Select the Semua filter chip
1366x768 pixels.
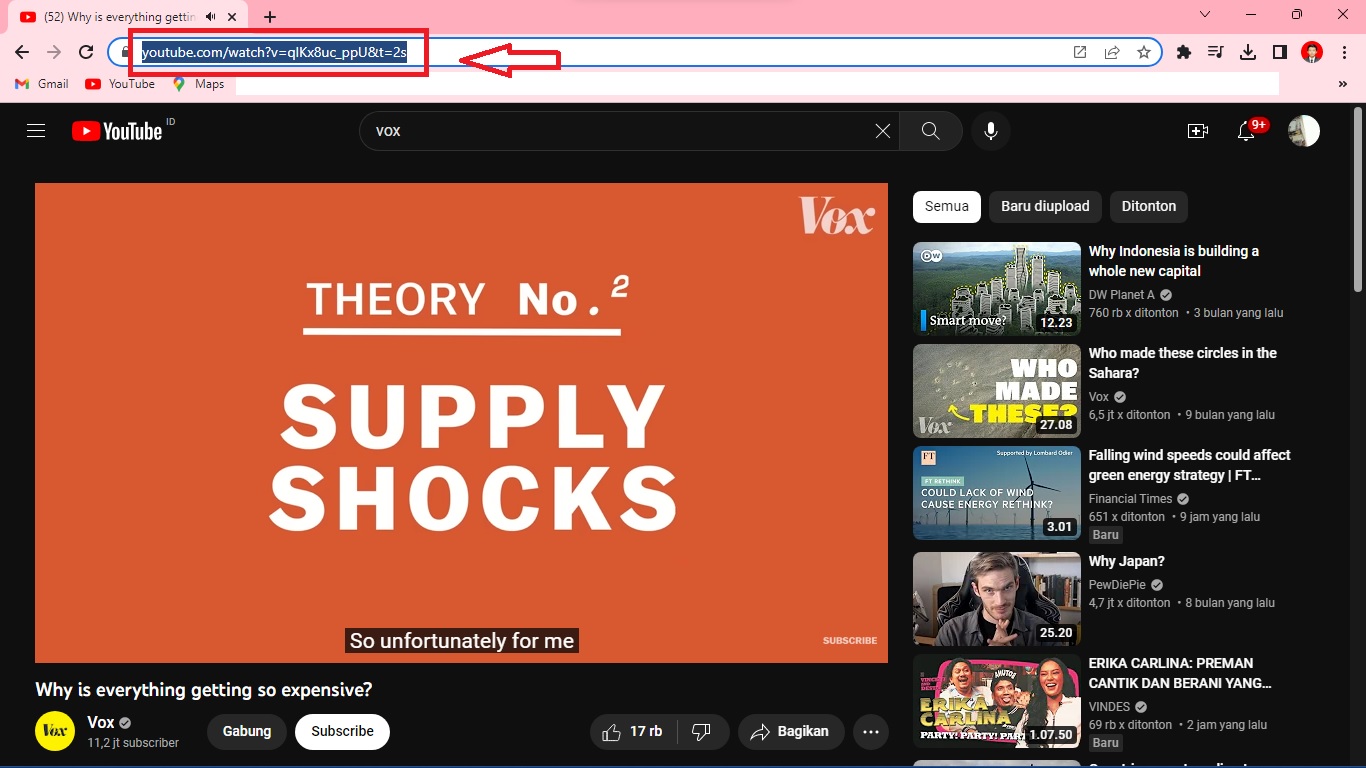(x=947, y=206)
